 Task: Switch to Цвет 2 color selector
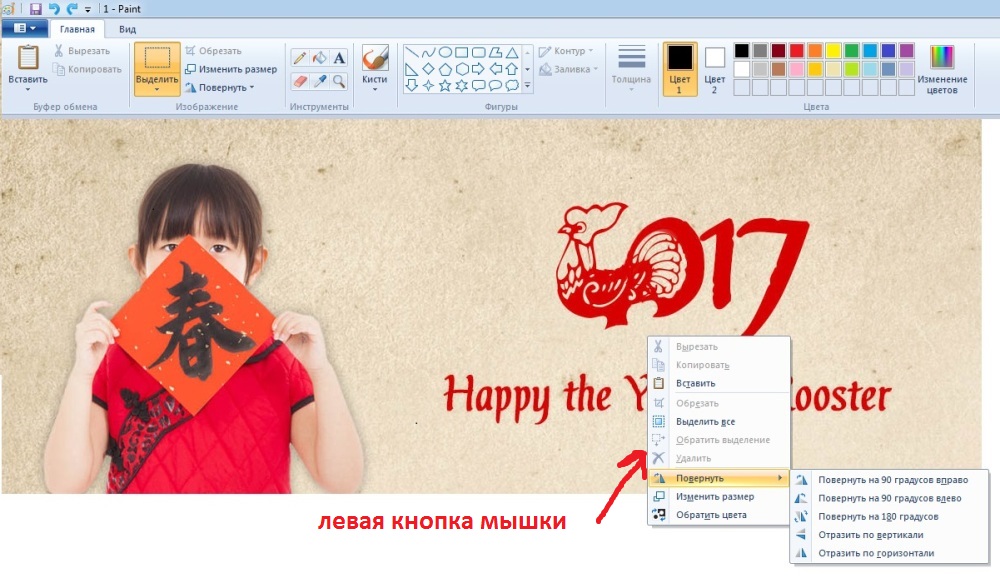(x=714, y=68)
